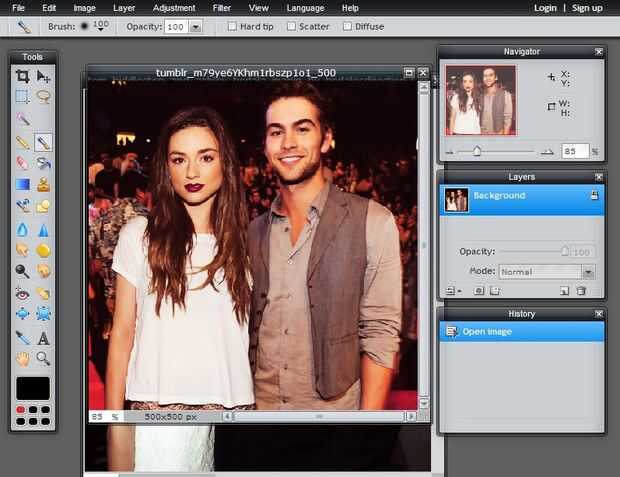The image size is (620, 477).
Task: Add a layer mask in Layers panel
Action: click(x=479, y=291)
